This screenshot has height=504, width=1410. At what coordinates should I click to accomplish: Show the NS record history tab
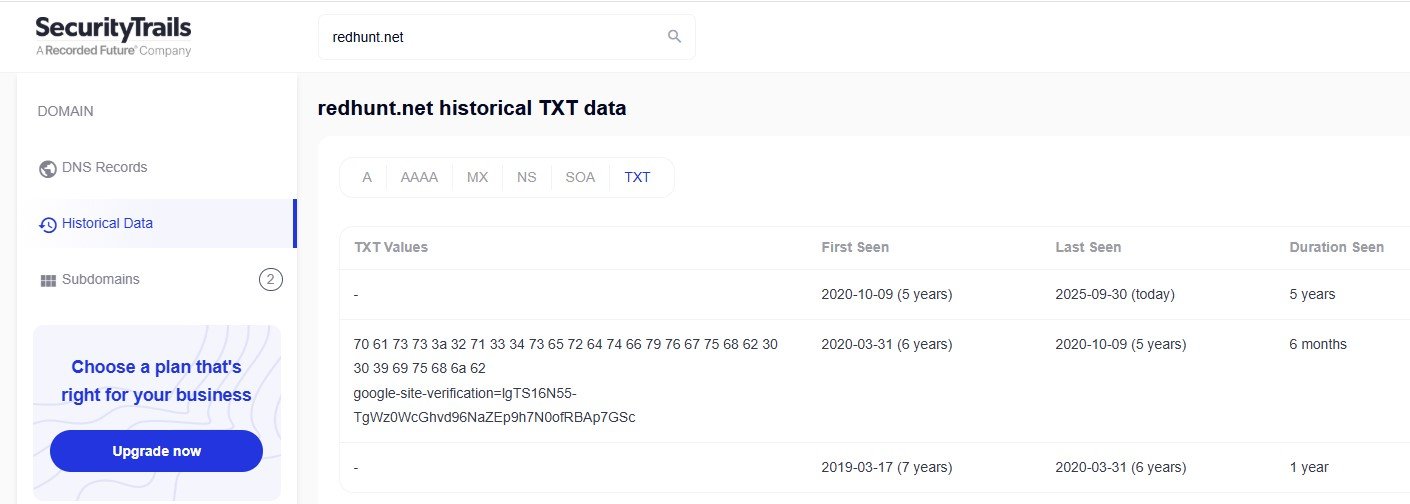click(x=527, y=177)
